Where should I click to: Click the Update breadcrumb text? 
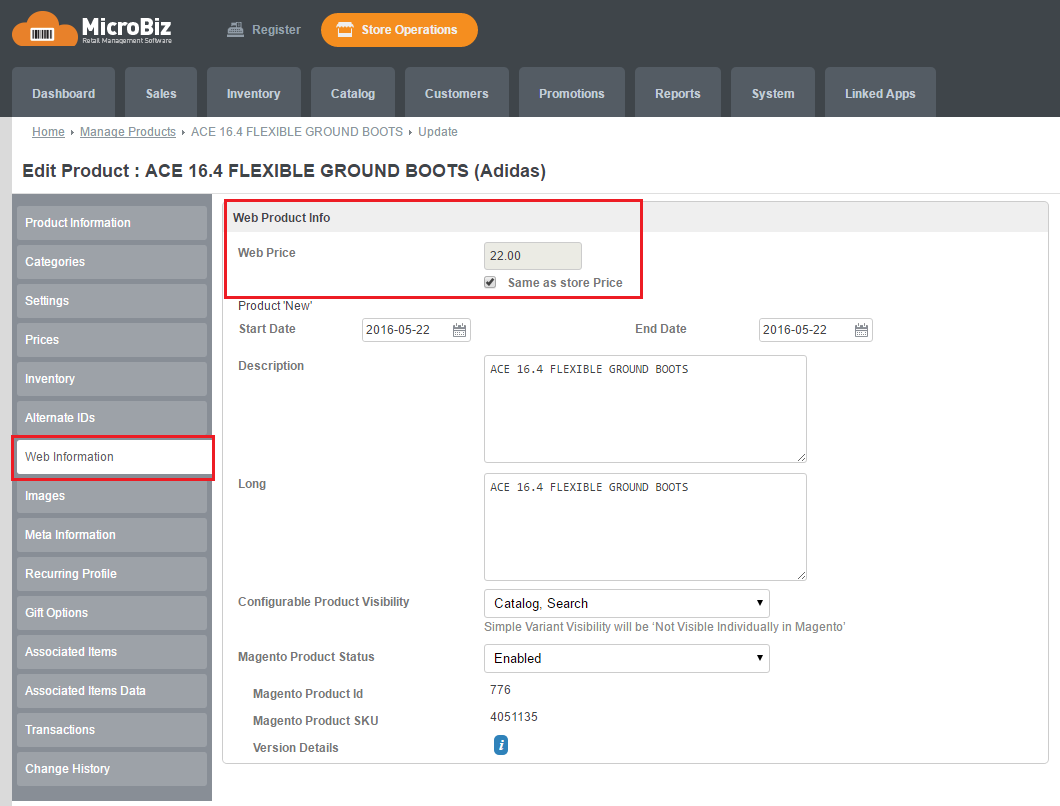437,132
